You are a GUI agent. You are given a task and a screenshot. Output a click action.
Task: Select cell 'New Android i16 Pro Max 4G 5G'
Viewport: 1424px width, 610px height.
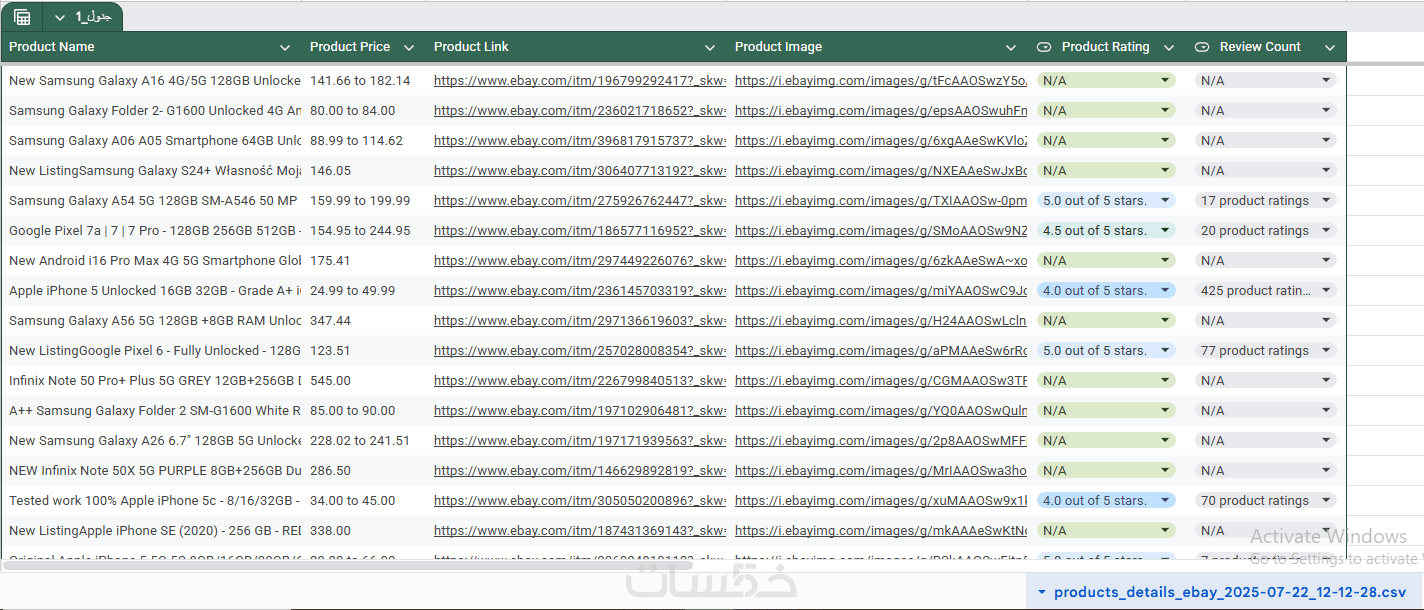(154, 261)
